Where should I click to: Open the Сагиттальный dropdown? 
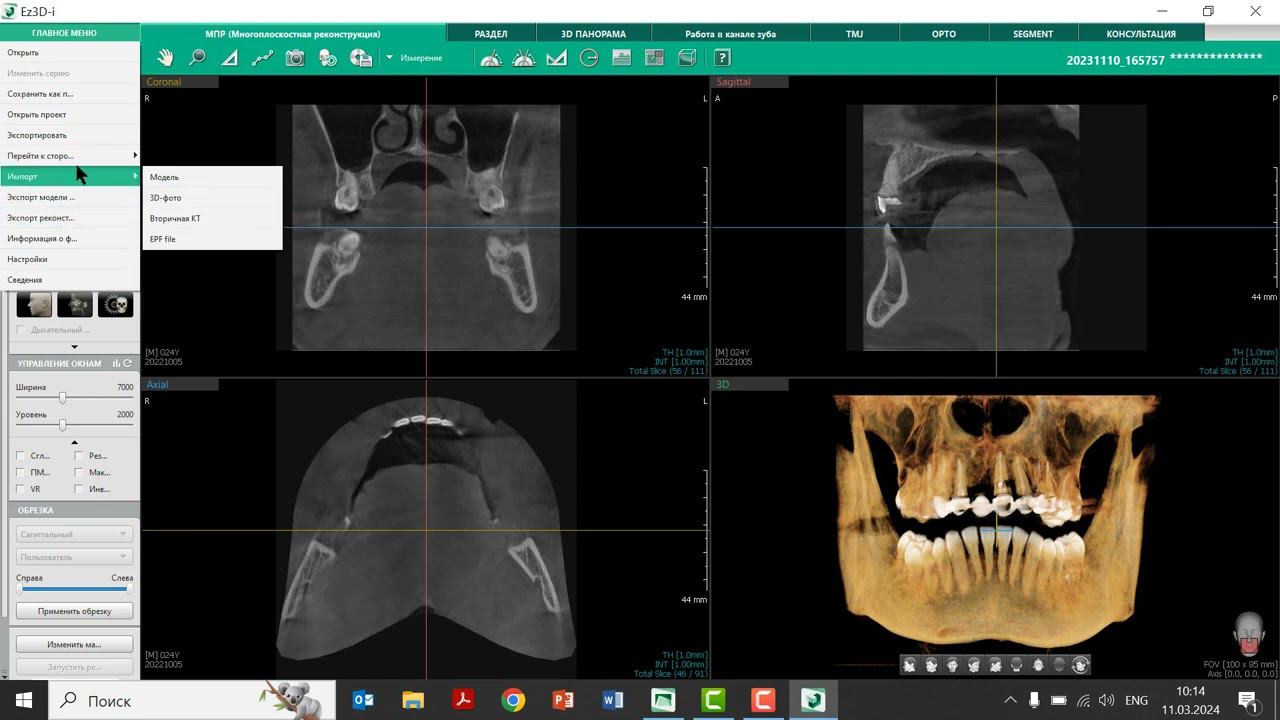pos(74,534)
